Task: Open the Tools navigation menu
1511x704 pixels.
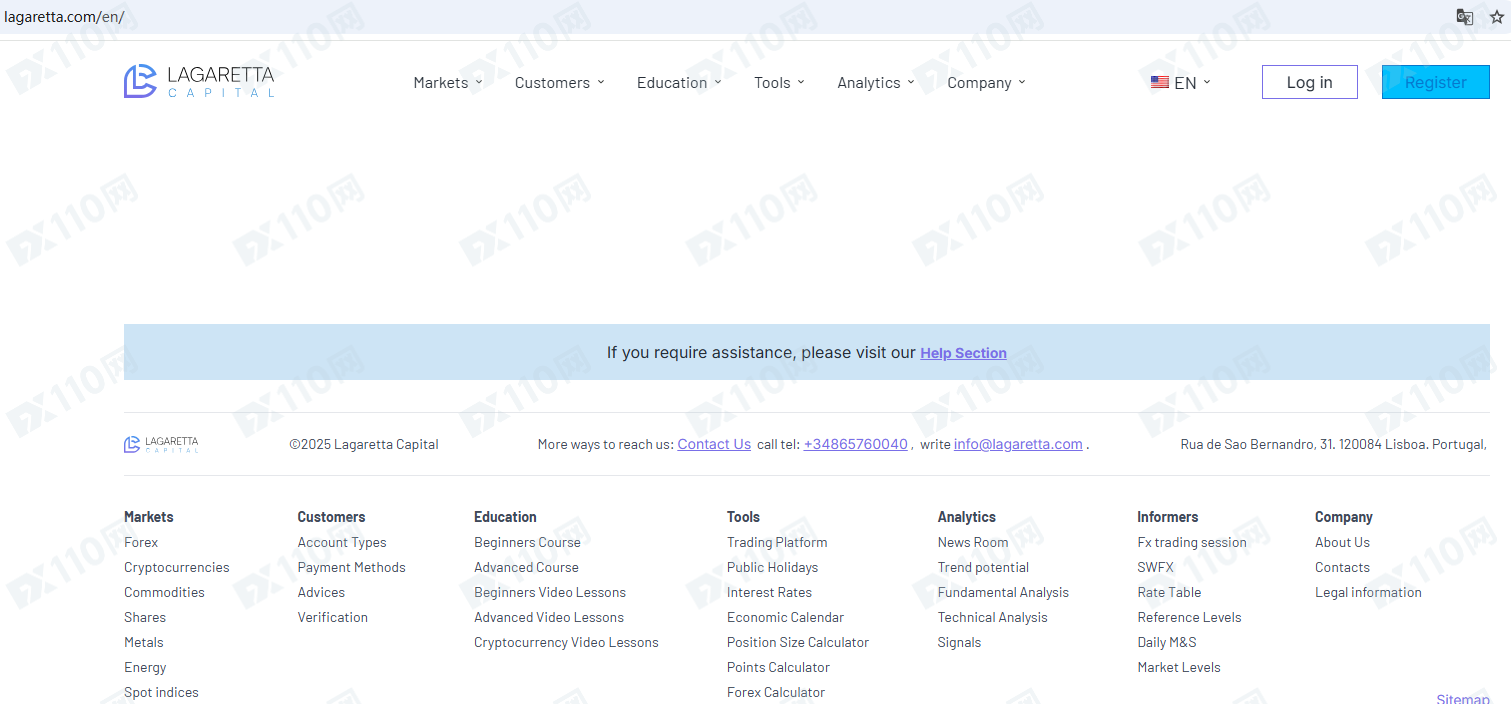Action: [779, 83]
